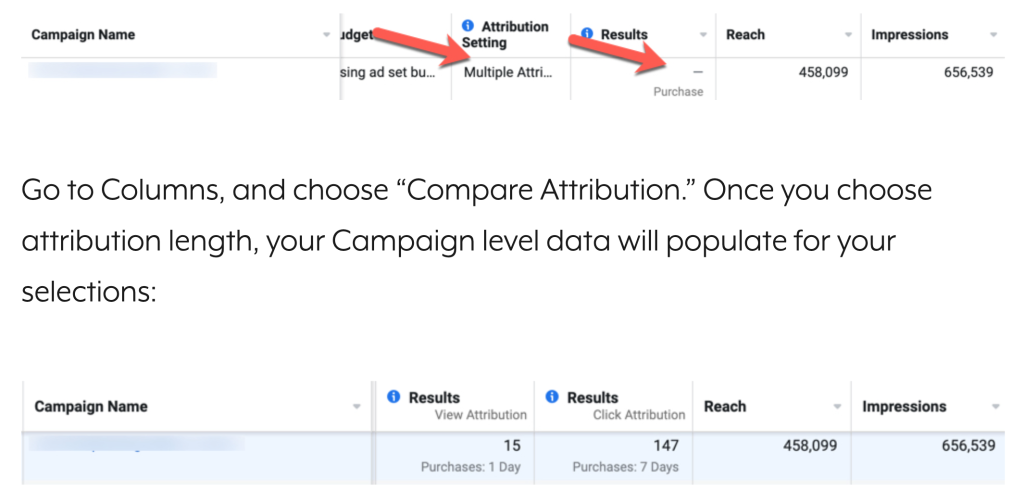Click the Using ad set budget cell
The image size is (1024, 500).
[388, 72]
